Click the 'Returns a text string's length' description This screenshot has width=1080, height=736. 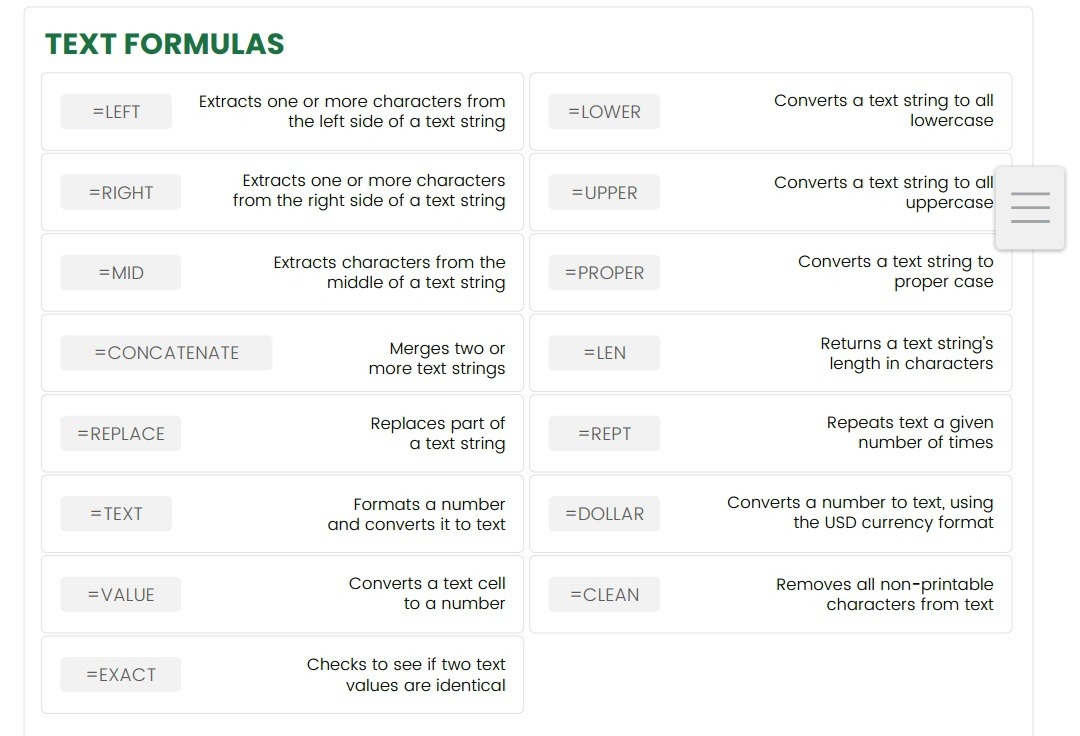pyautogui.click(x=906, y=353)
